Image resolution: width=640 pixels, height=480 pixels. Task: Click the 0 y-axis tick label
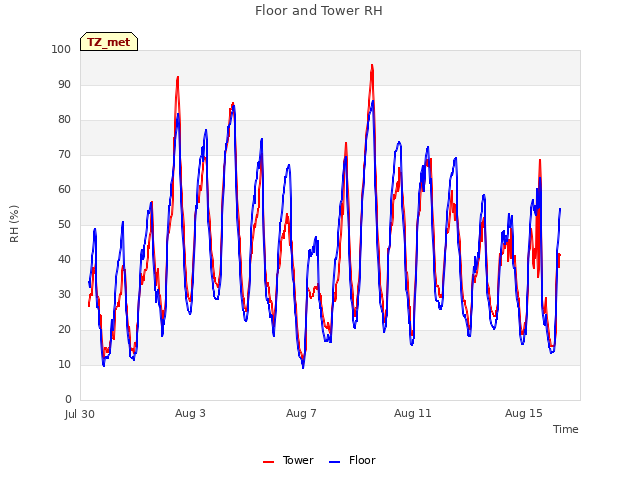click(x=68, y=399)
